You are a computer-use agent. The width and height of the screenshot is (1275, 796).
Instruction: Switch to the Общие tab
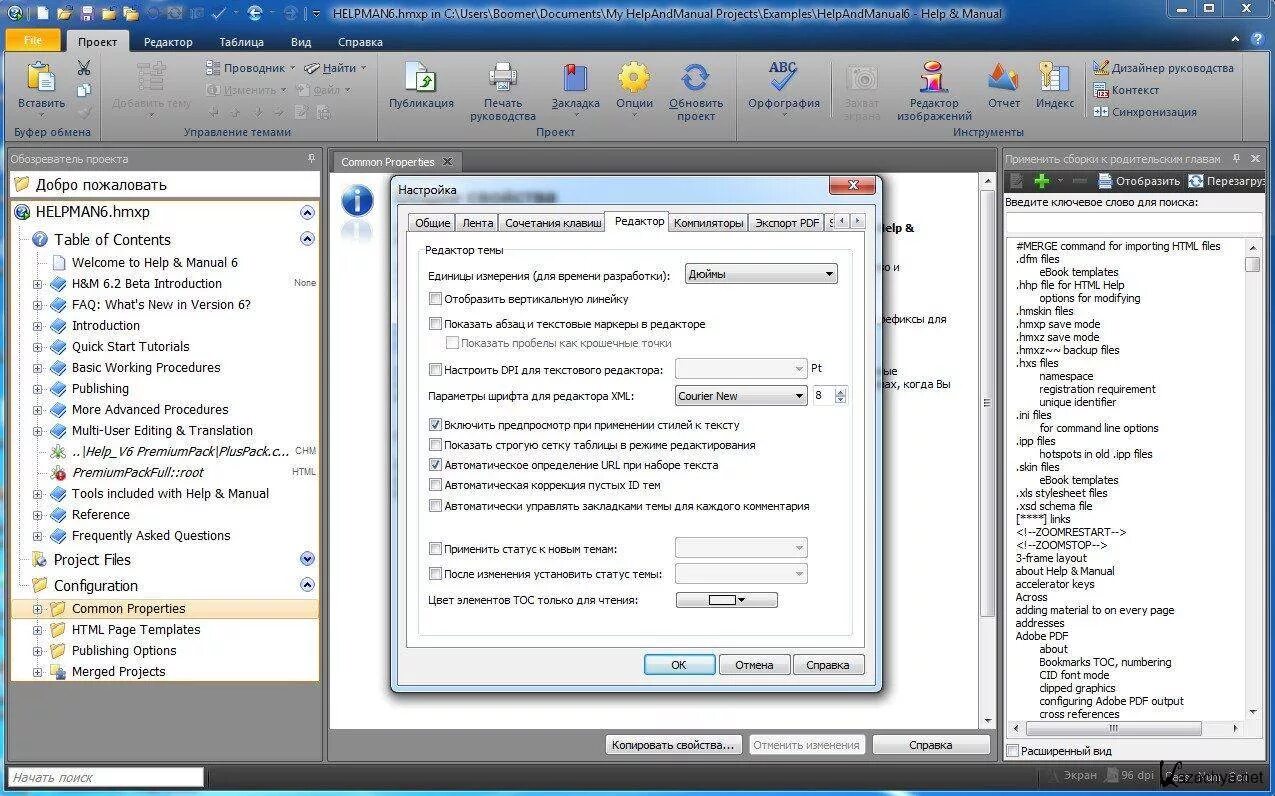pyautogui.click(x=432, y=223)
